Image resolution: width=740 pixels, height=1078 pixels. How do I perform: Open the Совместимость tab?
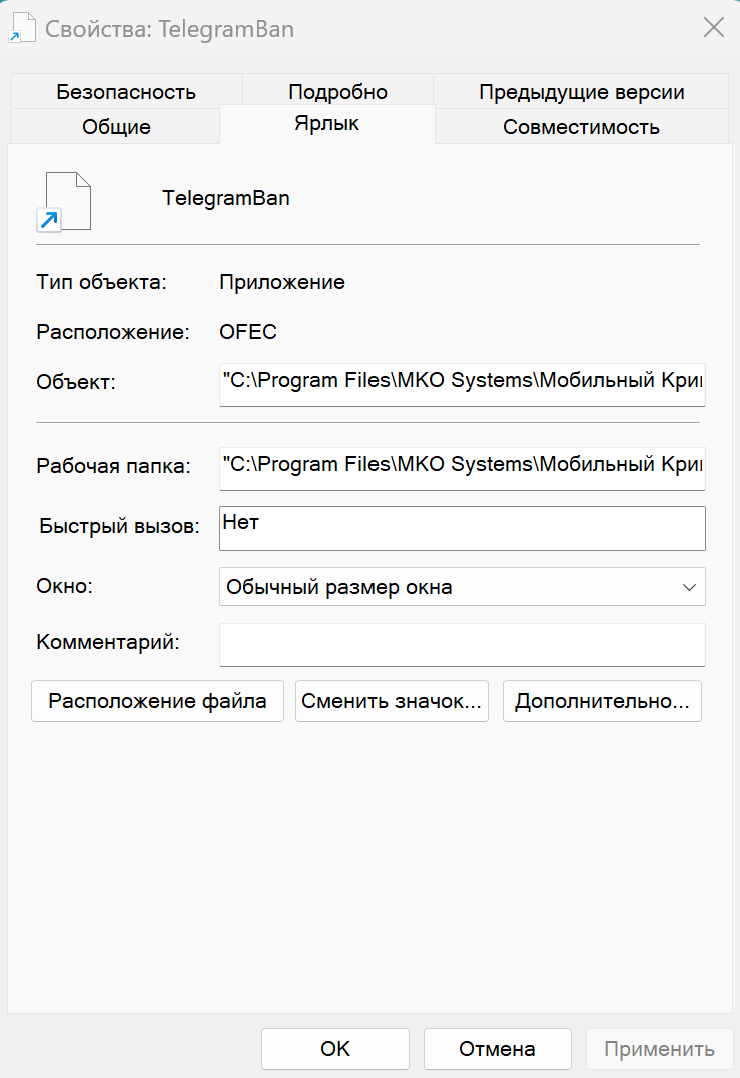click(x=581, y=126)
